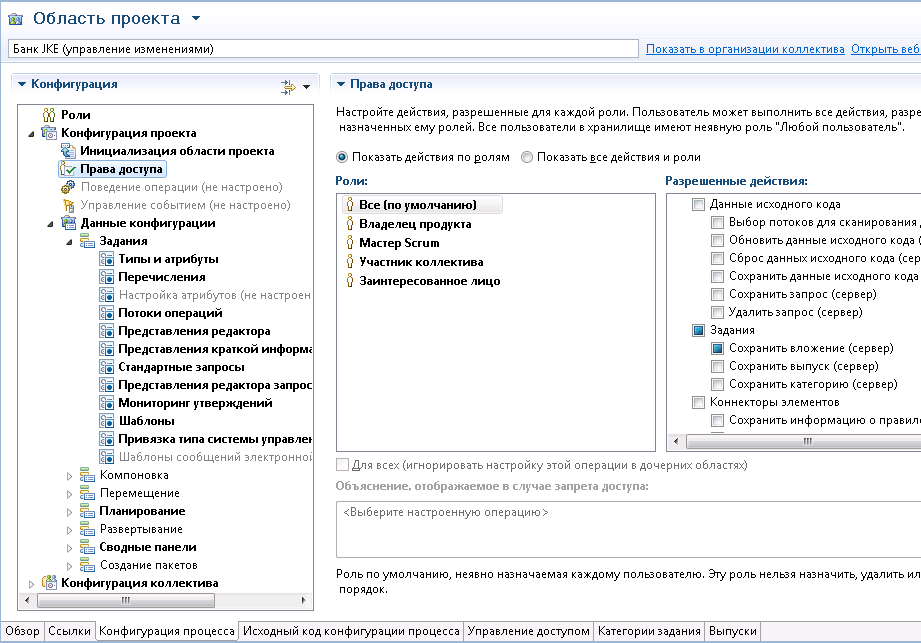Click 'Показать в организации коллектива' link
921x643 pixels.
pos(745,49)
